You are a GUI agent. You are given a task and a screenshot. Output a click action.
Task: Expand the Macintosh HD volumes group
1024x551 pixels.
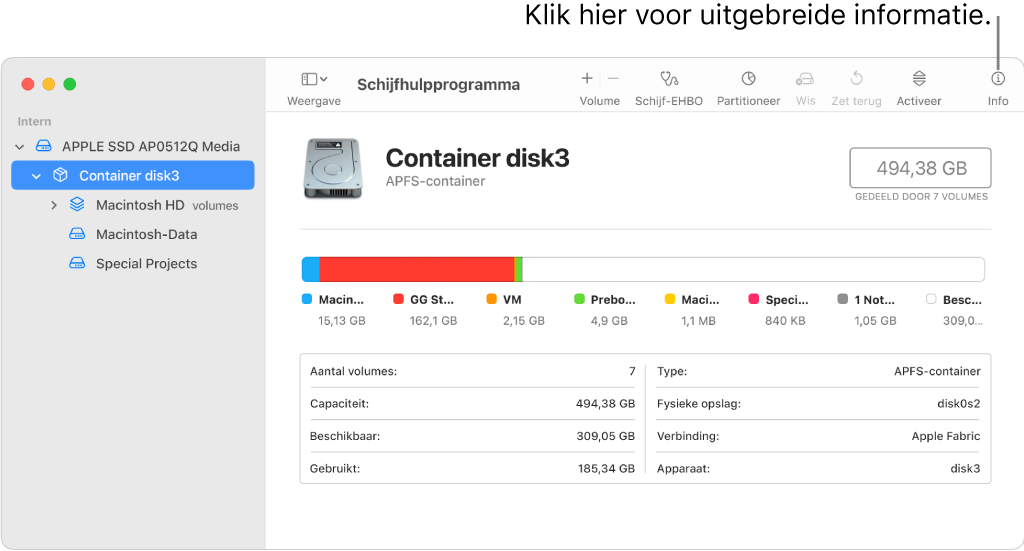(54, 205)
